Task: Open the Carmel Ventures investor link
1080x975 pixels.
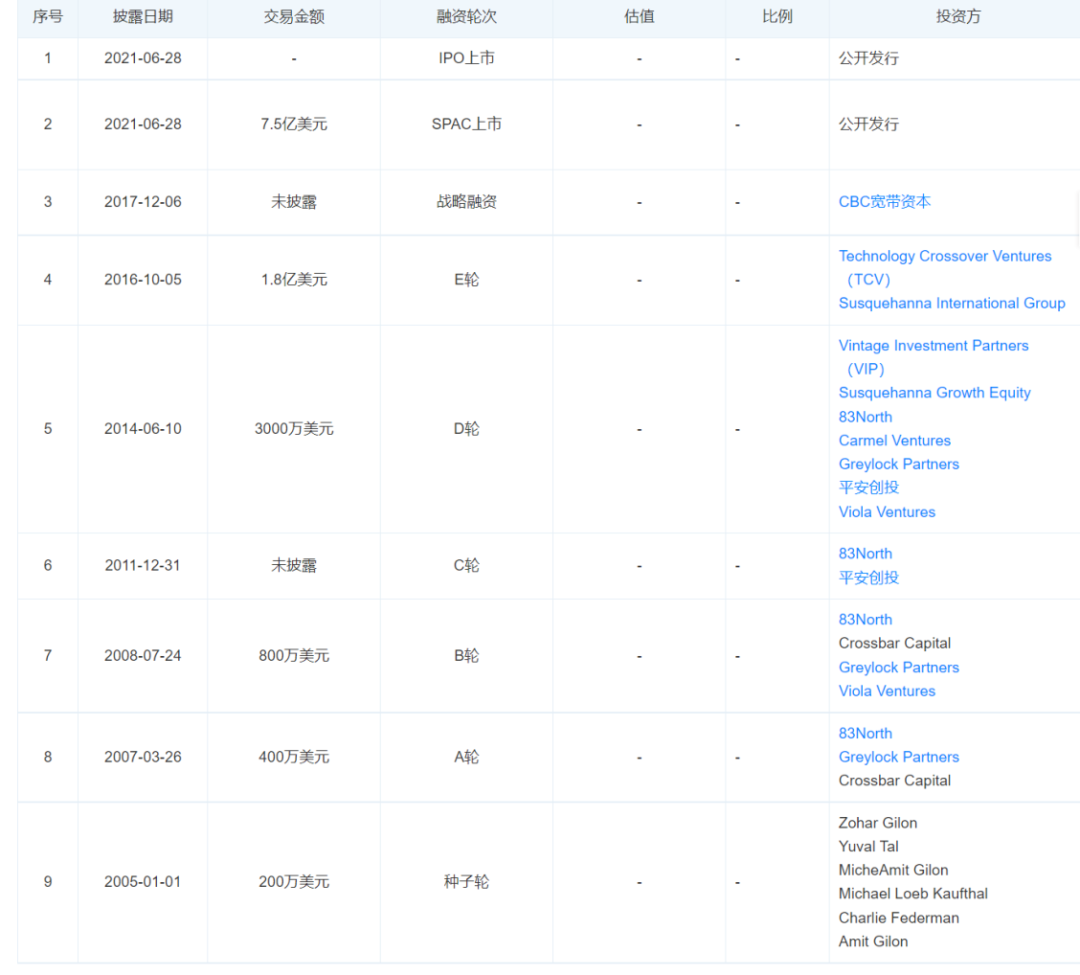Action: click(894, 441)
